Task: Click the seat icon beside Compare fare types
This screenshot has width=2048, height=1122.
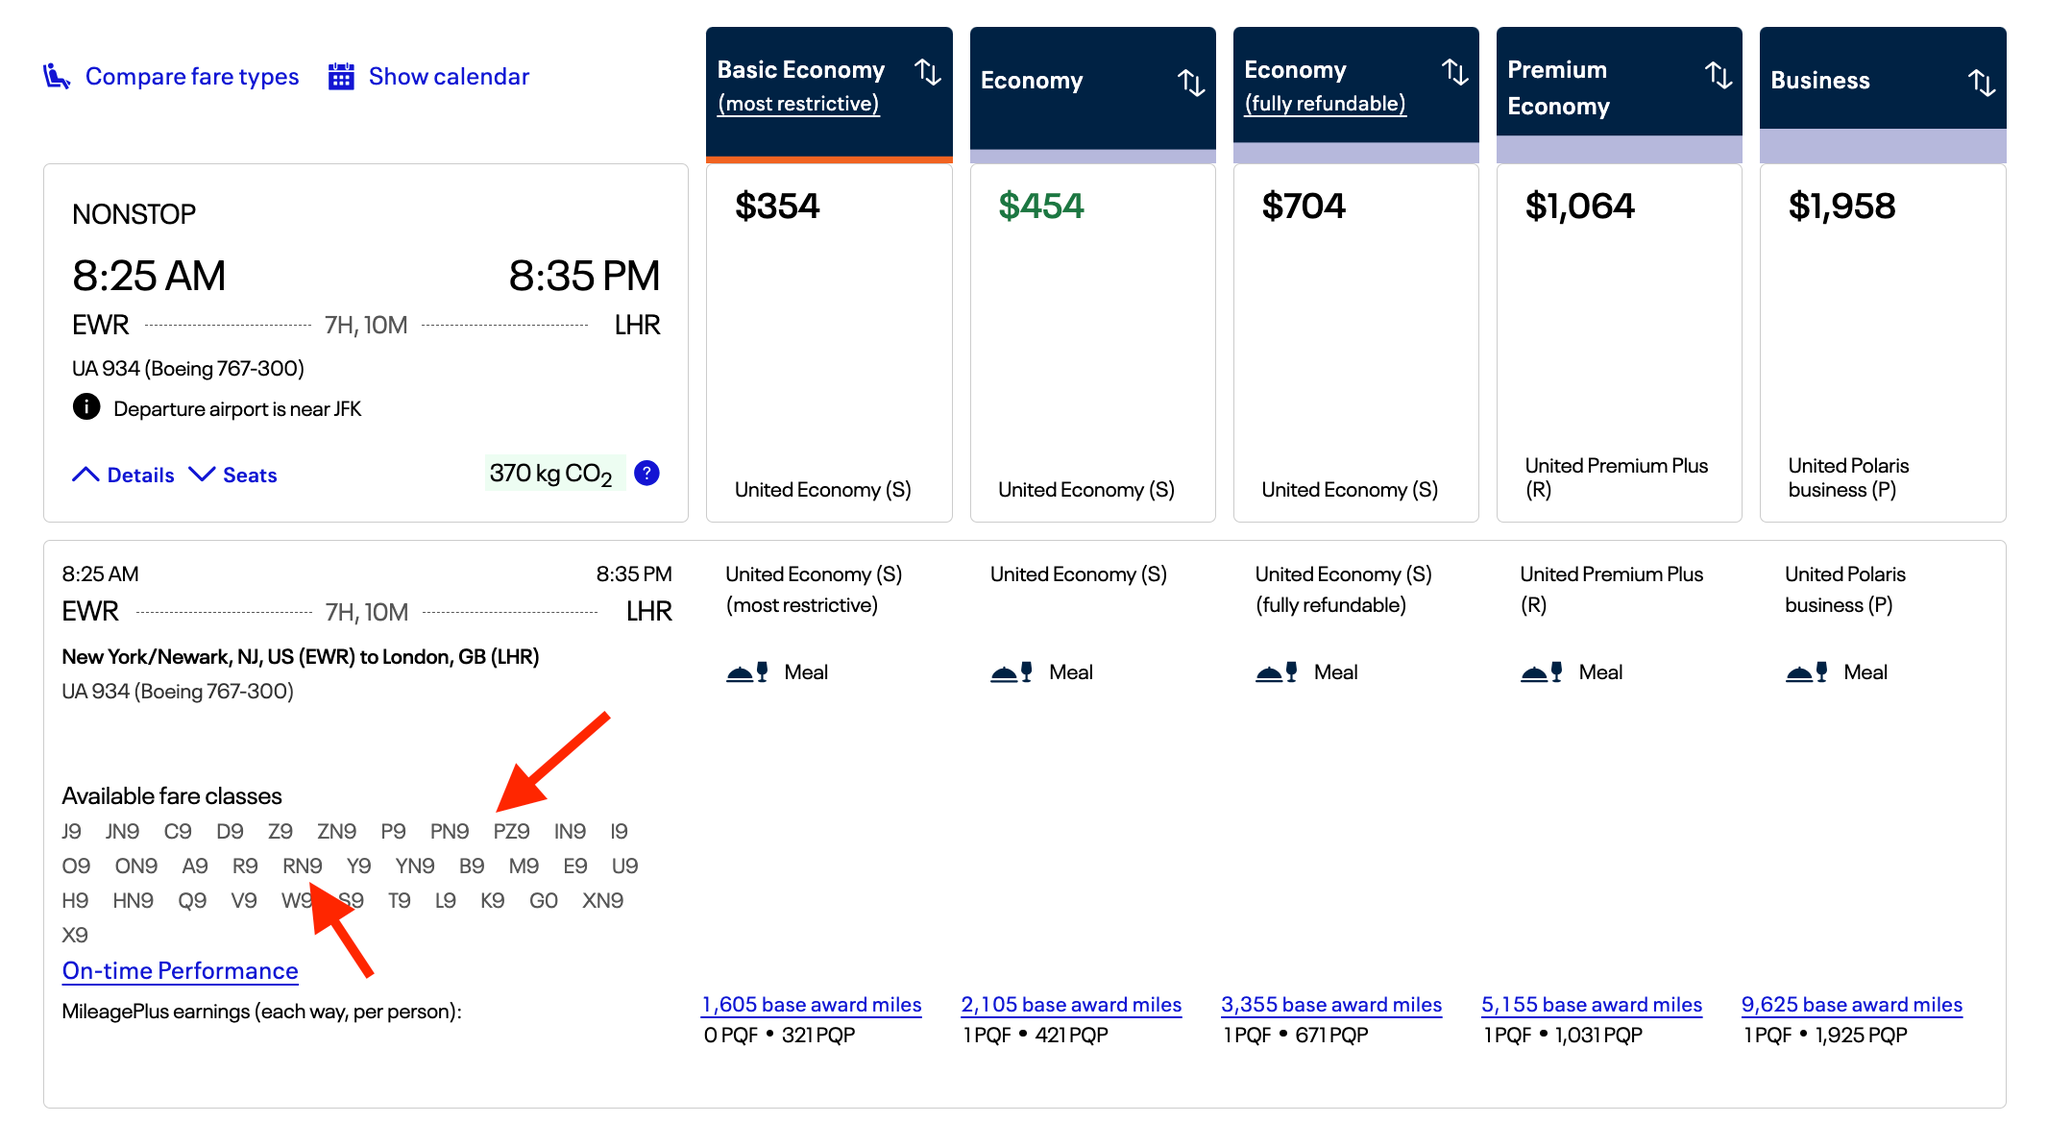Action: (57, 75)
